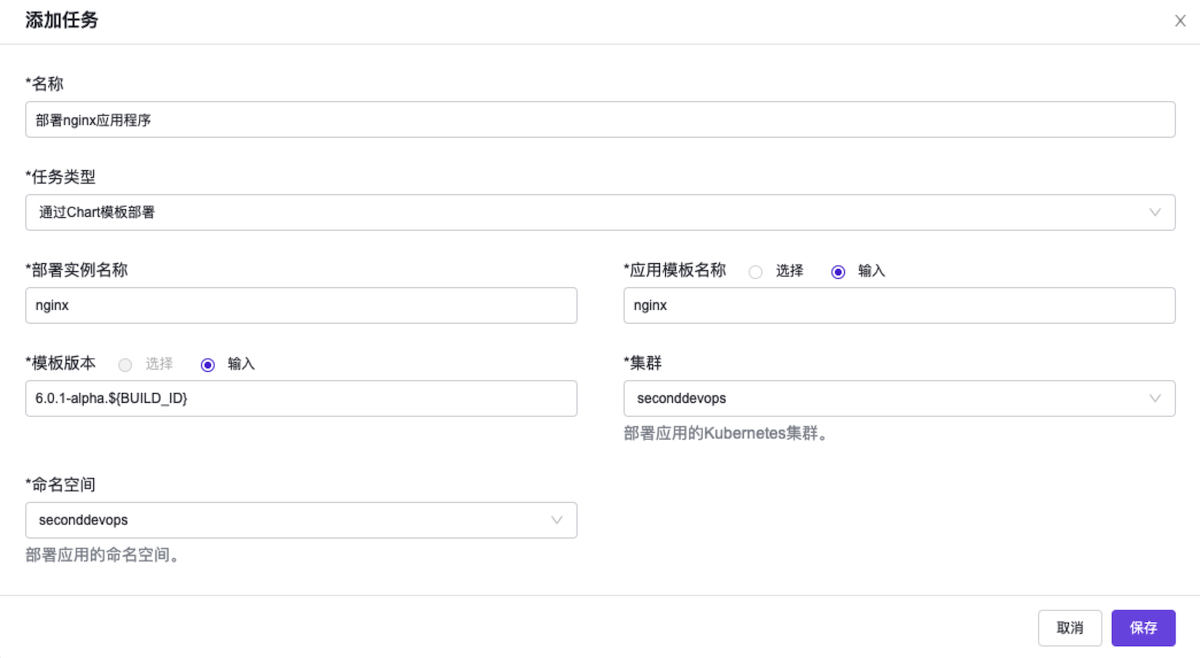Open the 任务类型 dropdown
Screen dimensions: 1200x658
point(600,212)
